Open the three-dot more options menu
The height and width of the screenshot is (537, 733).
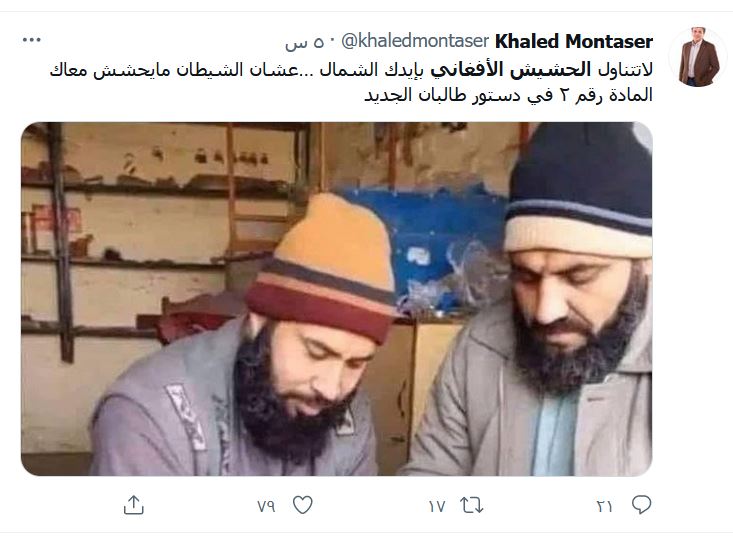[32, 40]
